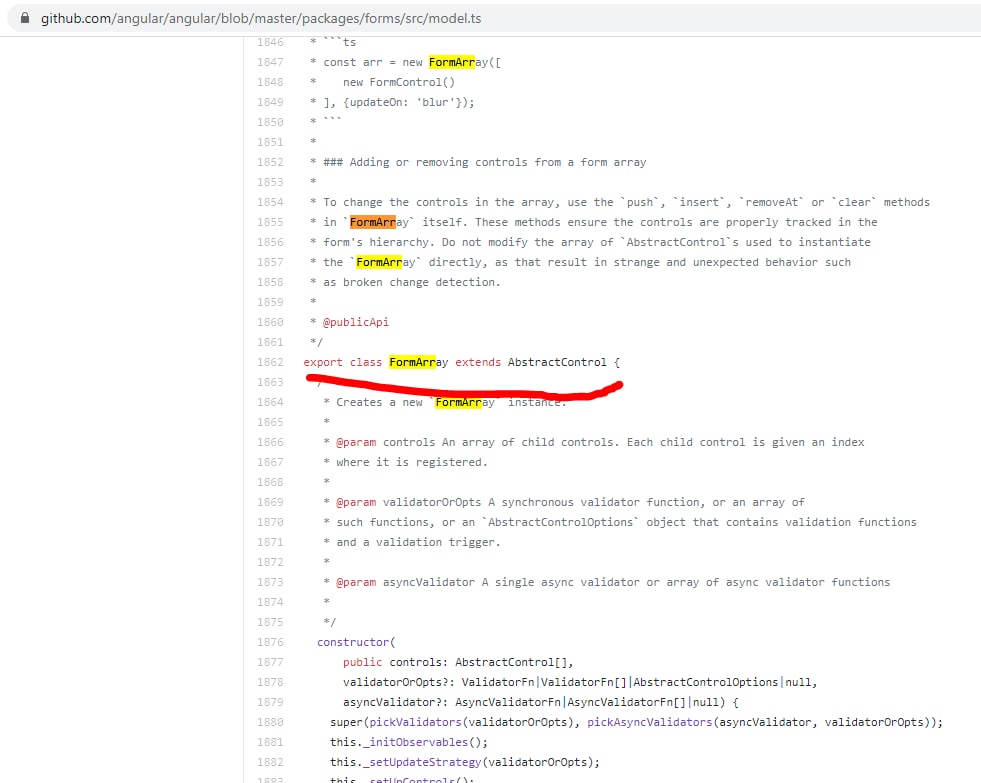Viewport: 981px width, 783px height.
Task: Click '@param validatorOrOpts' comment
Action: tap(409, 502)
